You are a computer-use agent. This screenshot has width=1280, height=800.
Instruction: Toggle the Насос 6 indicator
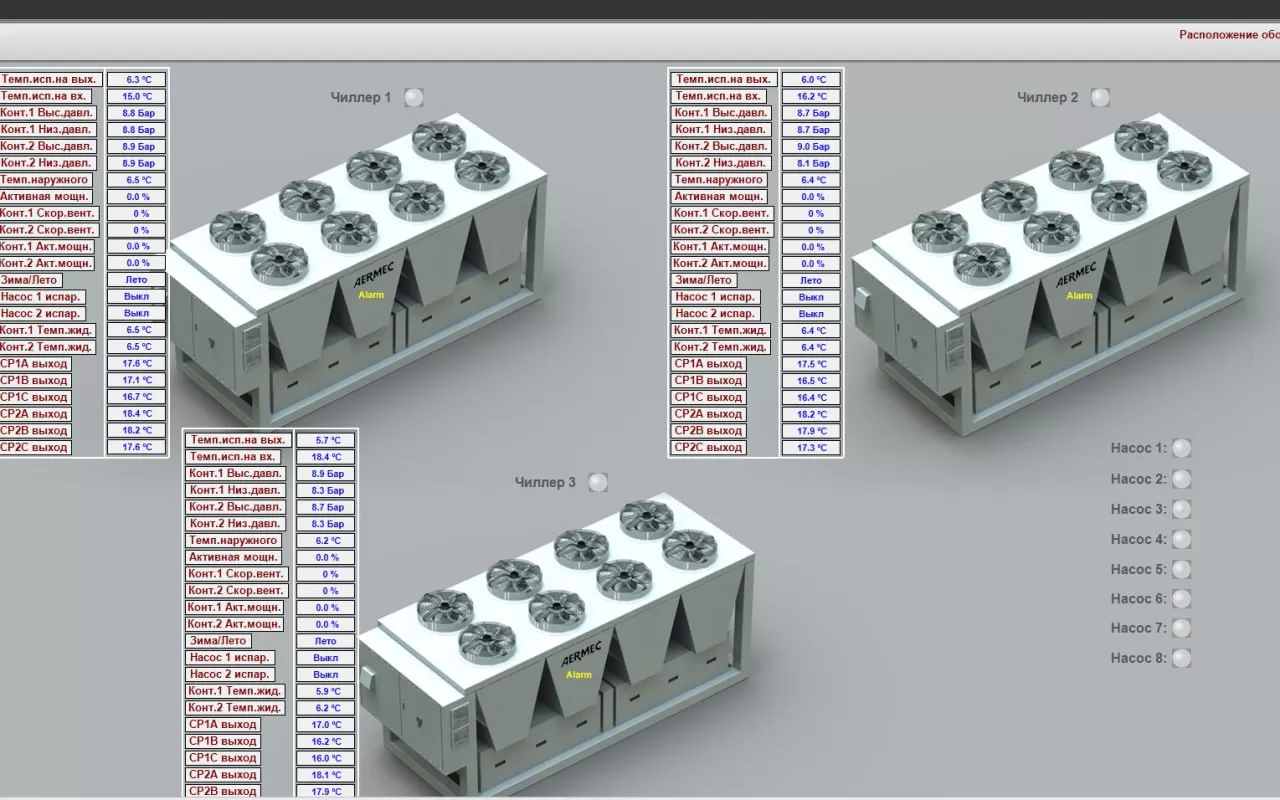pyautogui.click(x=1181, y=599)
